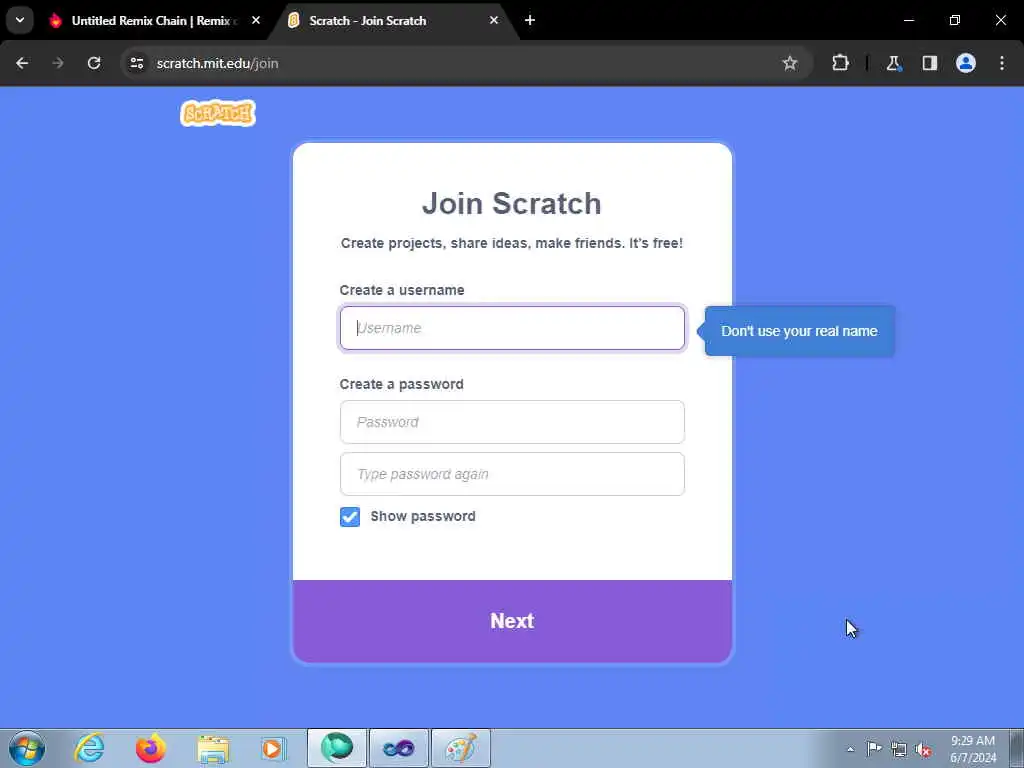Click the 'Create a password' label
1024x768 pixels.
coord(402,384)
